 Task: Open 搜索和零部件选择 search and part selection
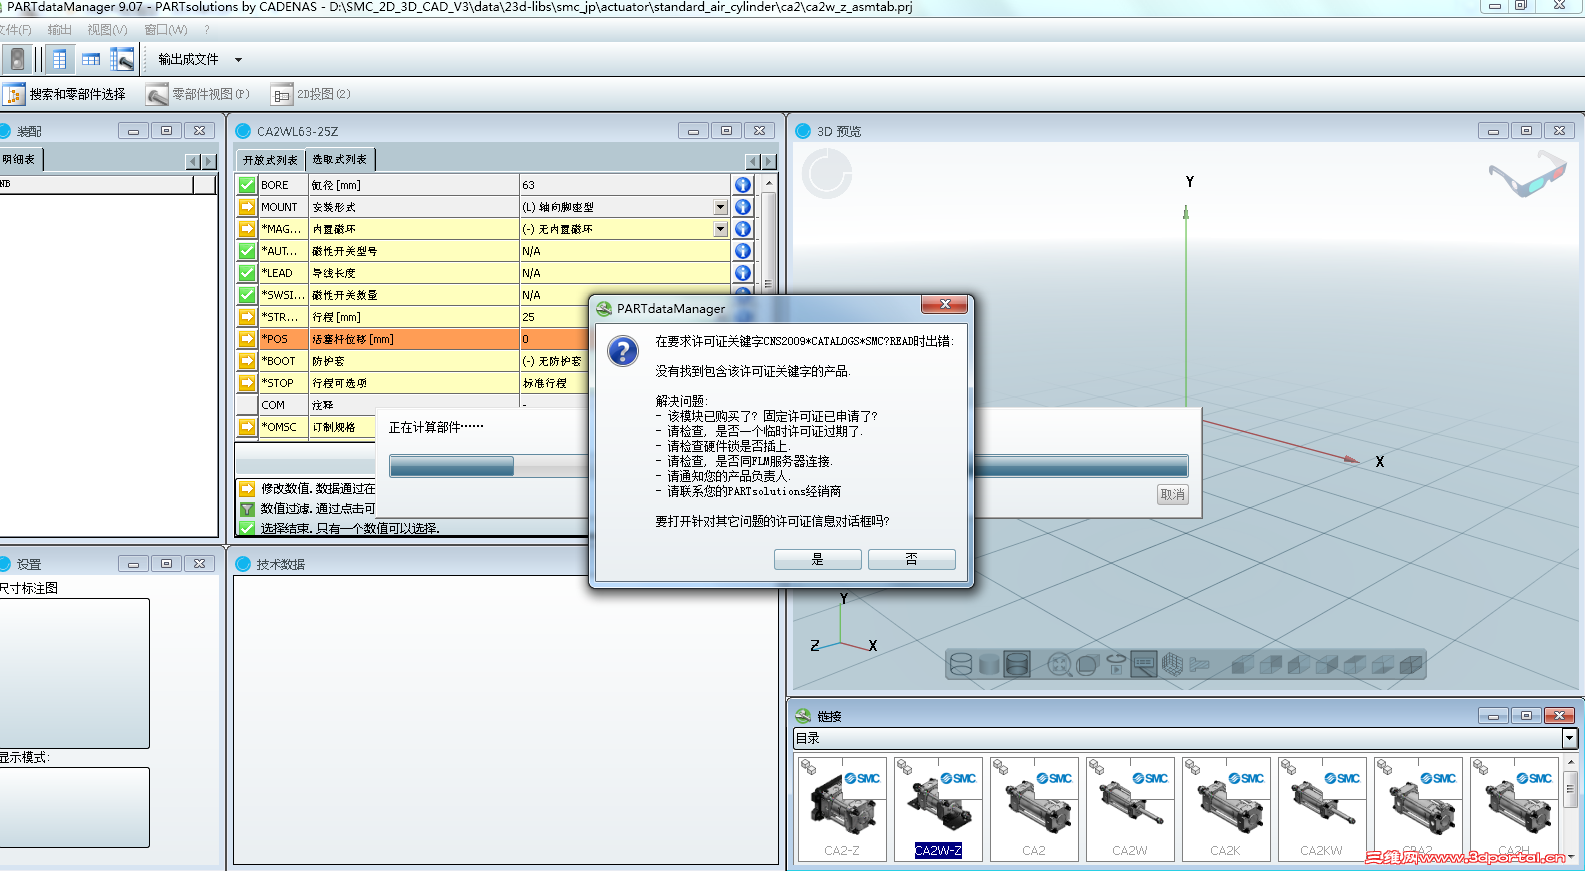(x=66, y=94)
